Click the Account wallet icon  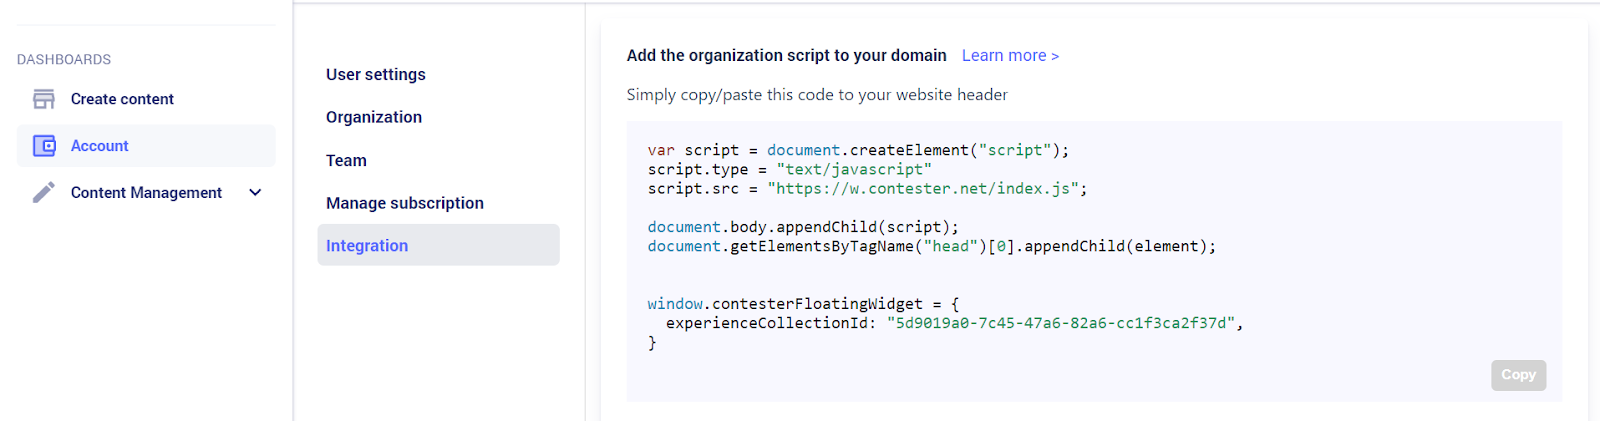point(44,146)
